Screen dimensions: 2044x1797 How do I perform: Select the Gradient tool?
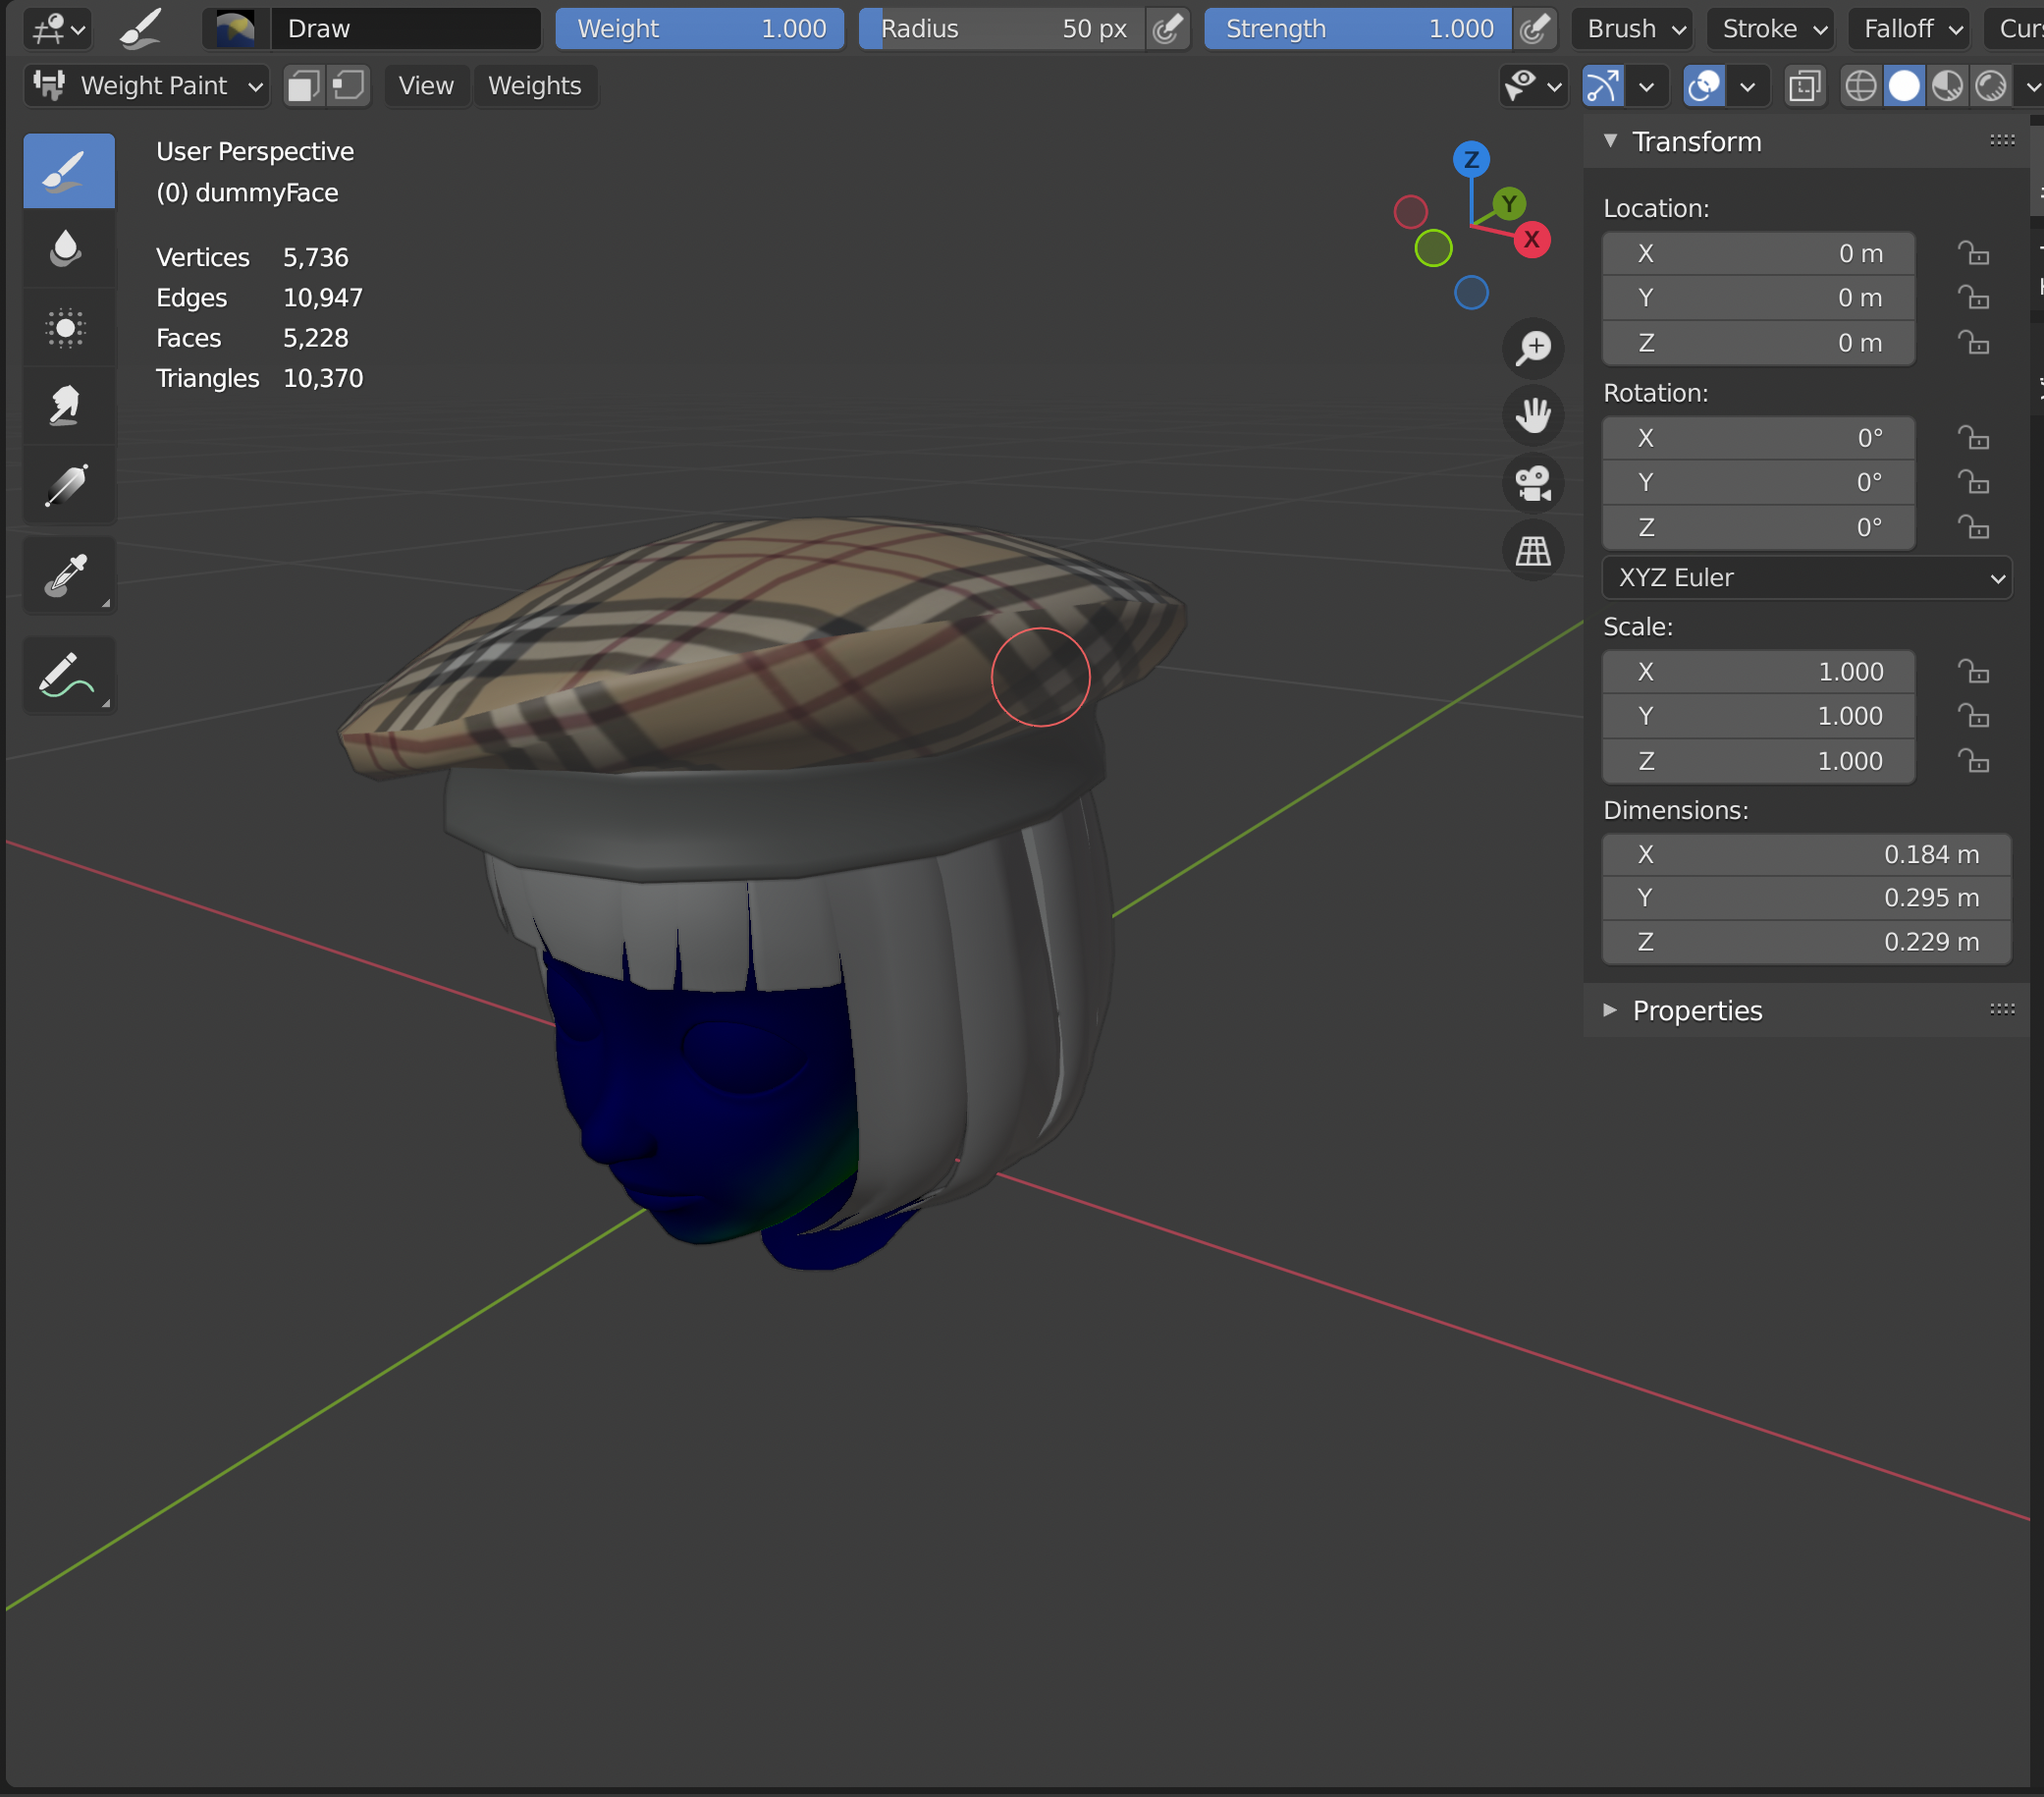tap(68, 485)
